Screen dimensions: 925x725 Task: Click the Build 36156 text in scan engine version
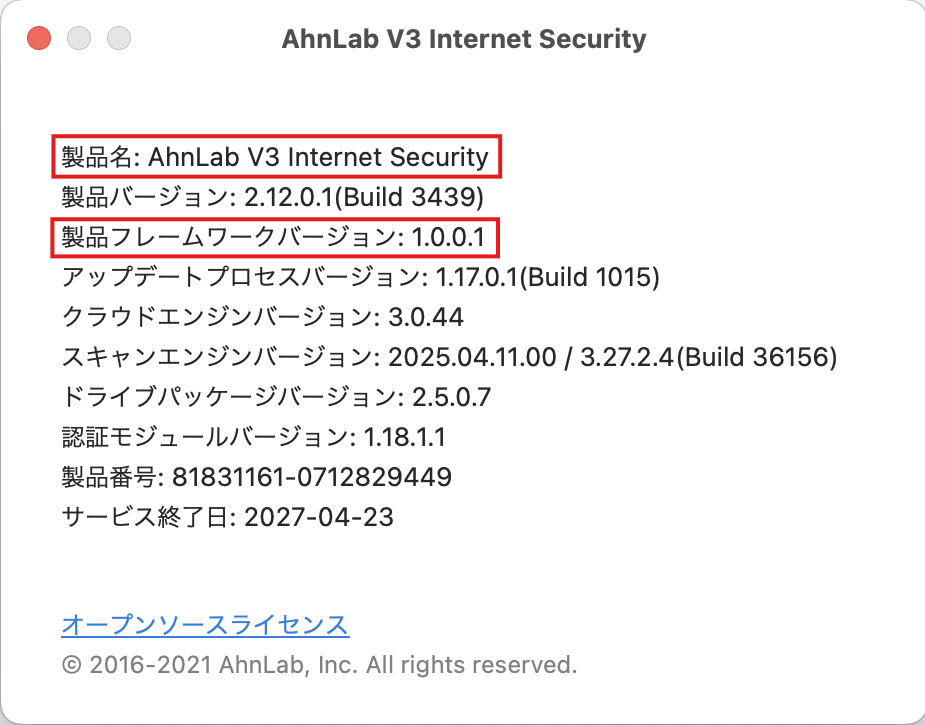coord(756,357)
